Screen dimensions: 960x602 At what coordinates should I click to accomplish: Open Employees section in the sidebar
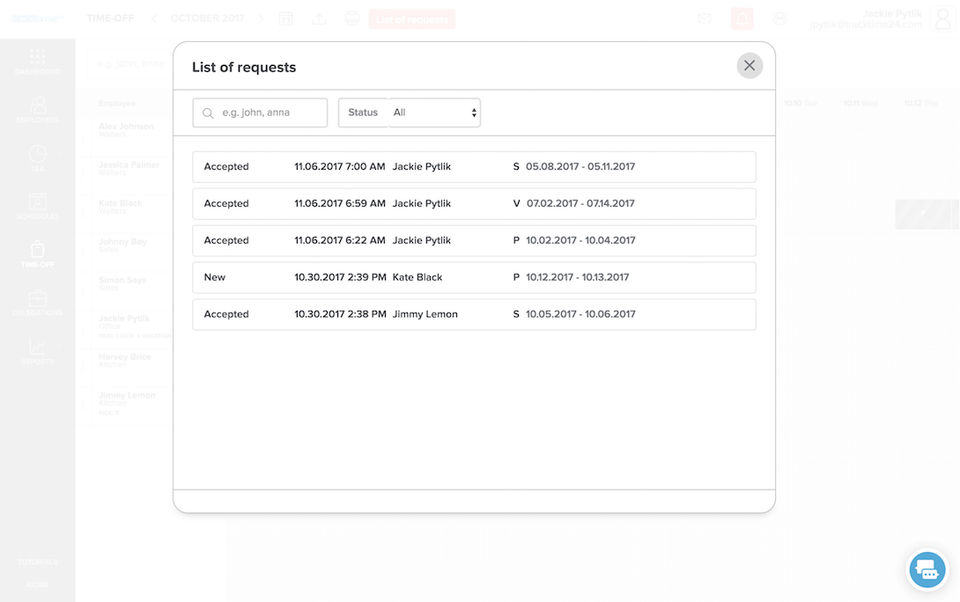[37, 110]
